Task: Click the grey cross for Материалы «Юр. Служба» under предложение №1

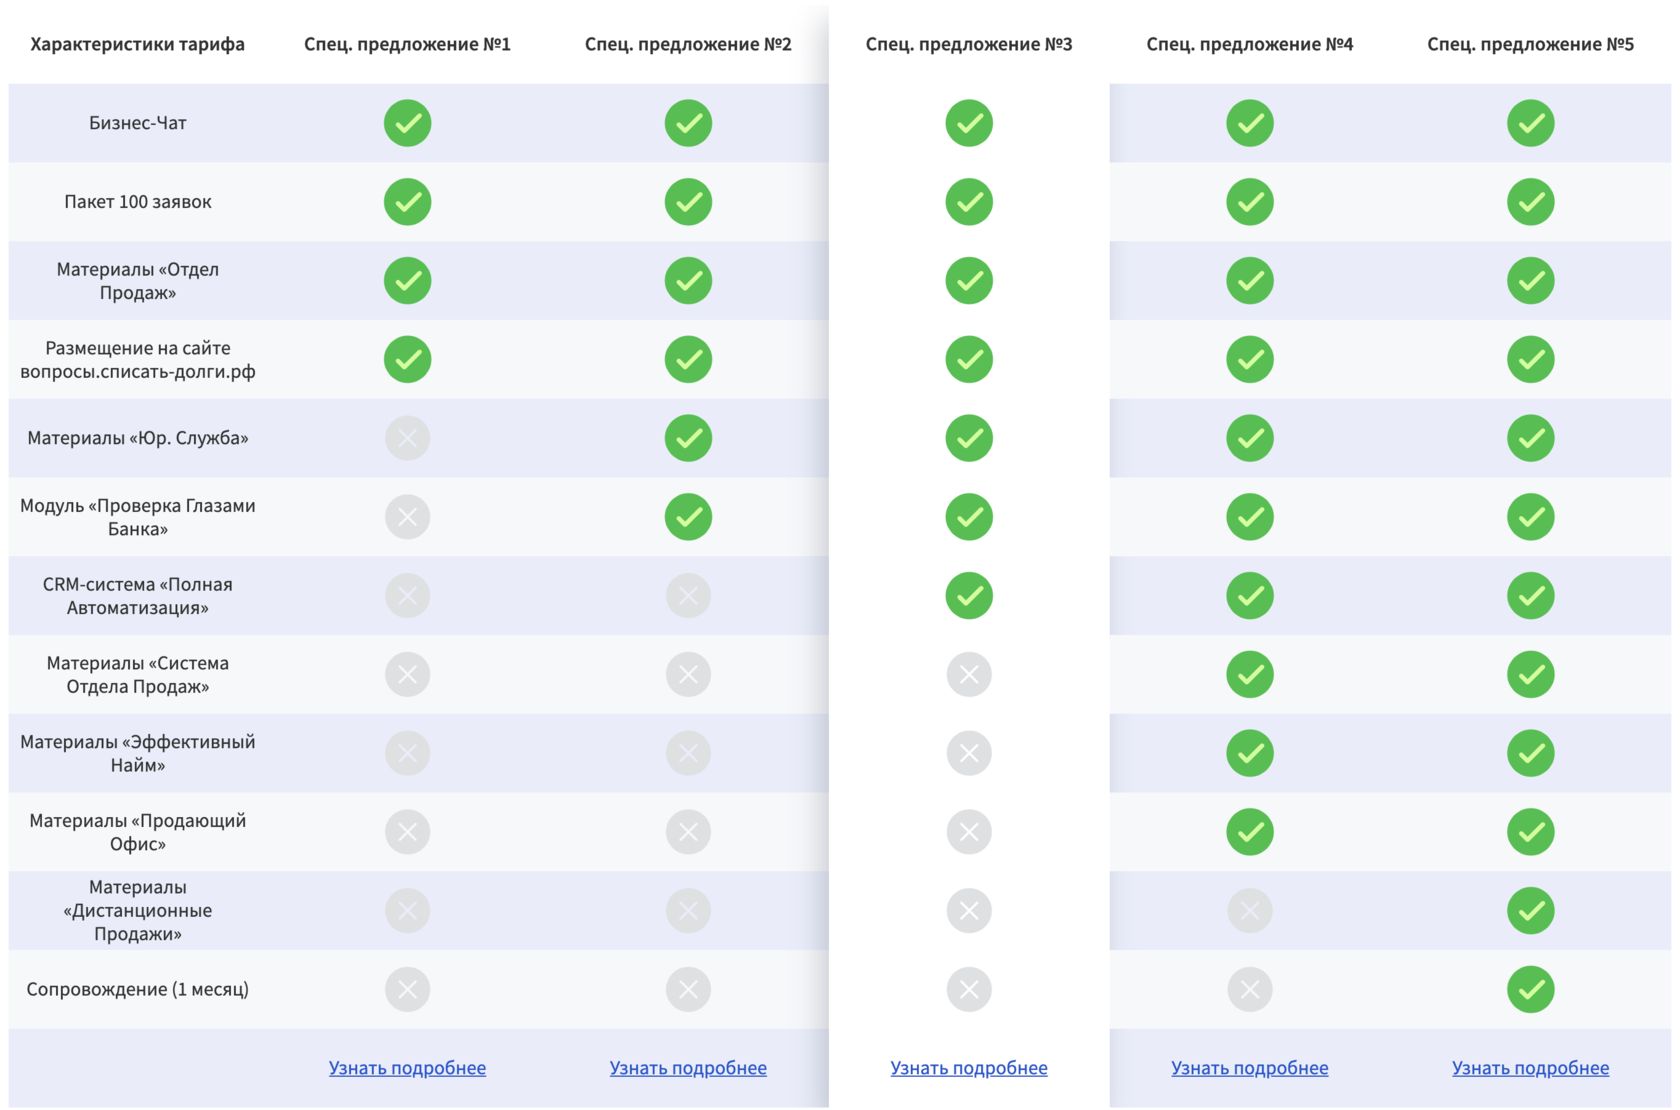Action: click(x=407, y=438)
